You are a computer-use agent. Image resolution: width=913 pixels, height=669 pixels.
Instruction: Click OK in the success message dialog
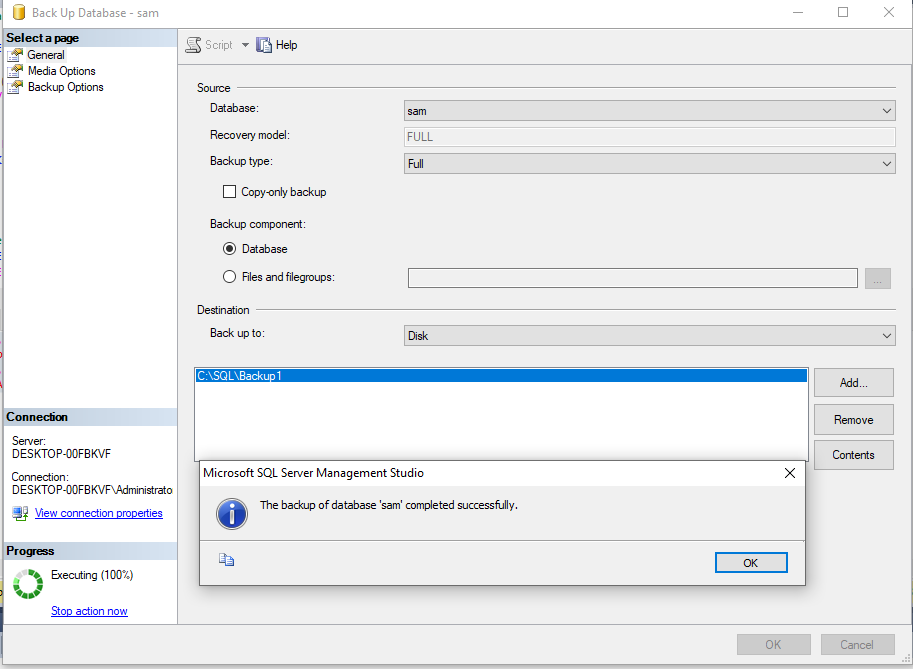(751, 562)
